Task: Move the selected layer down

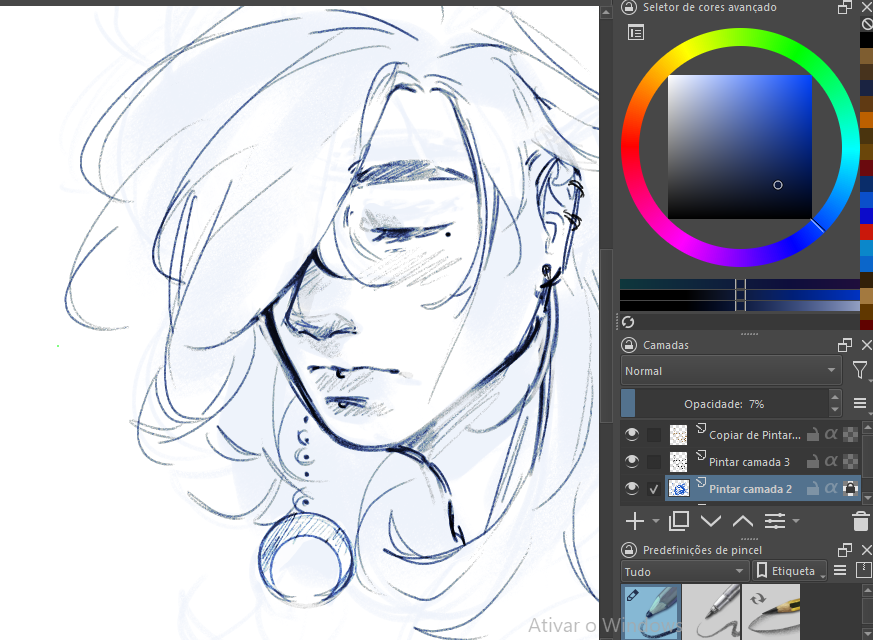Action: point(710,521)
